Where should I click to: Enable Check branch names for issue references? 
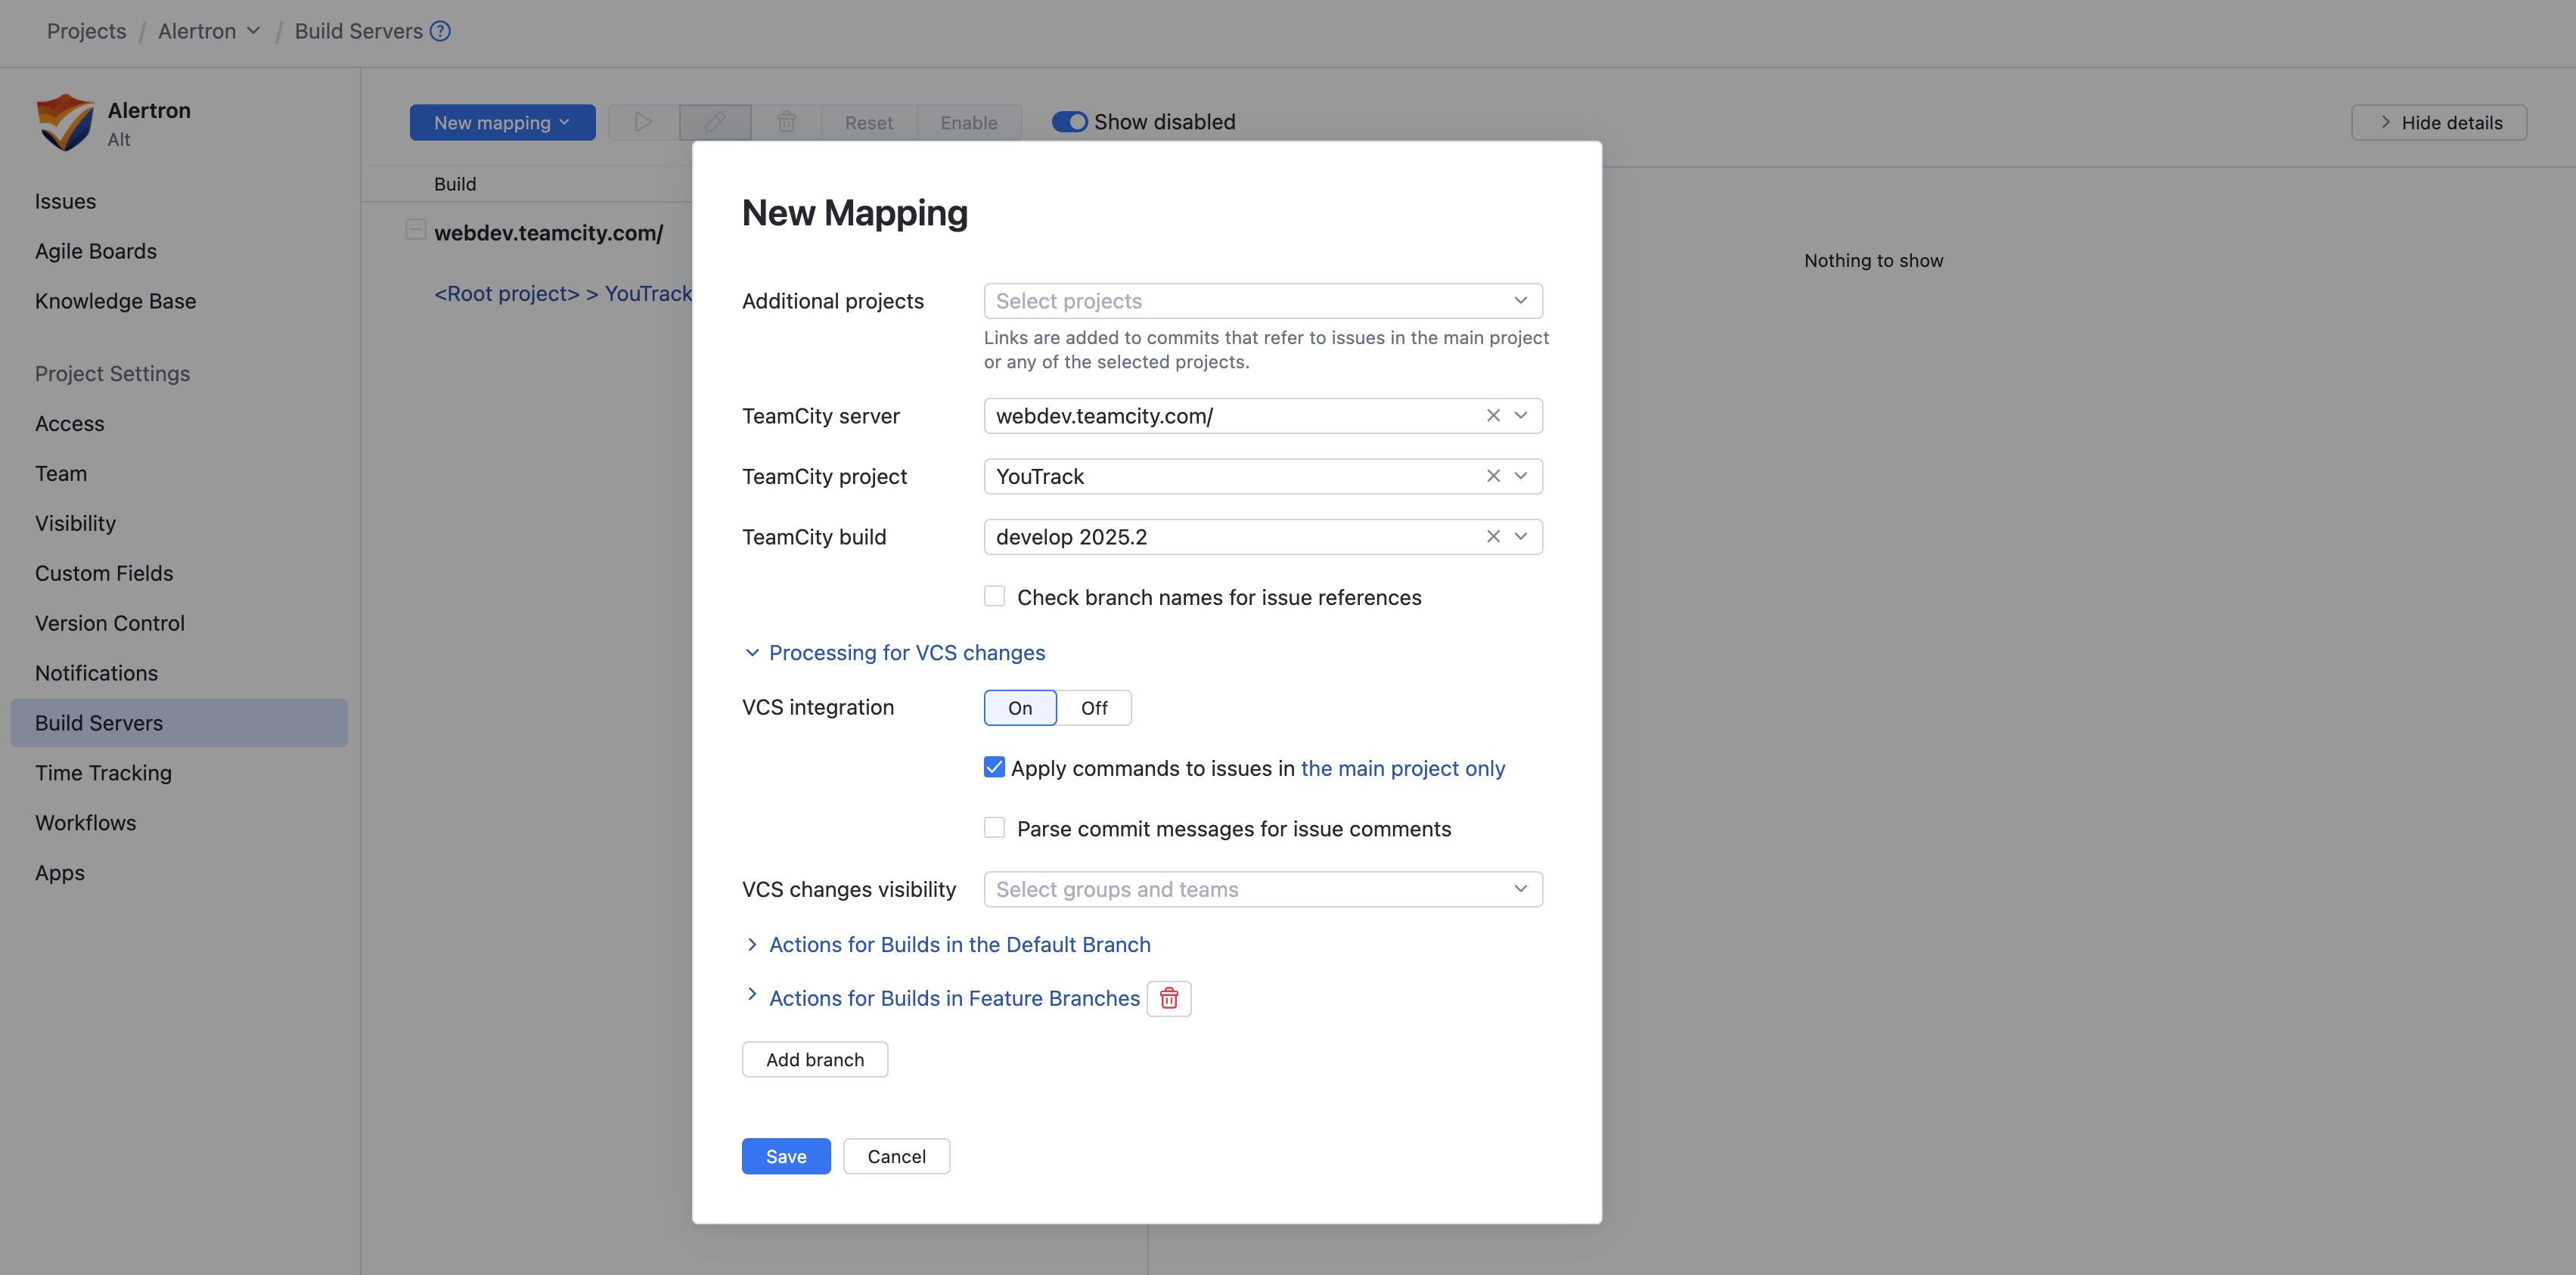[994, 596]
